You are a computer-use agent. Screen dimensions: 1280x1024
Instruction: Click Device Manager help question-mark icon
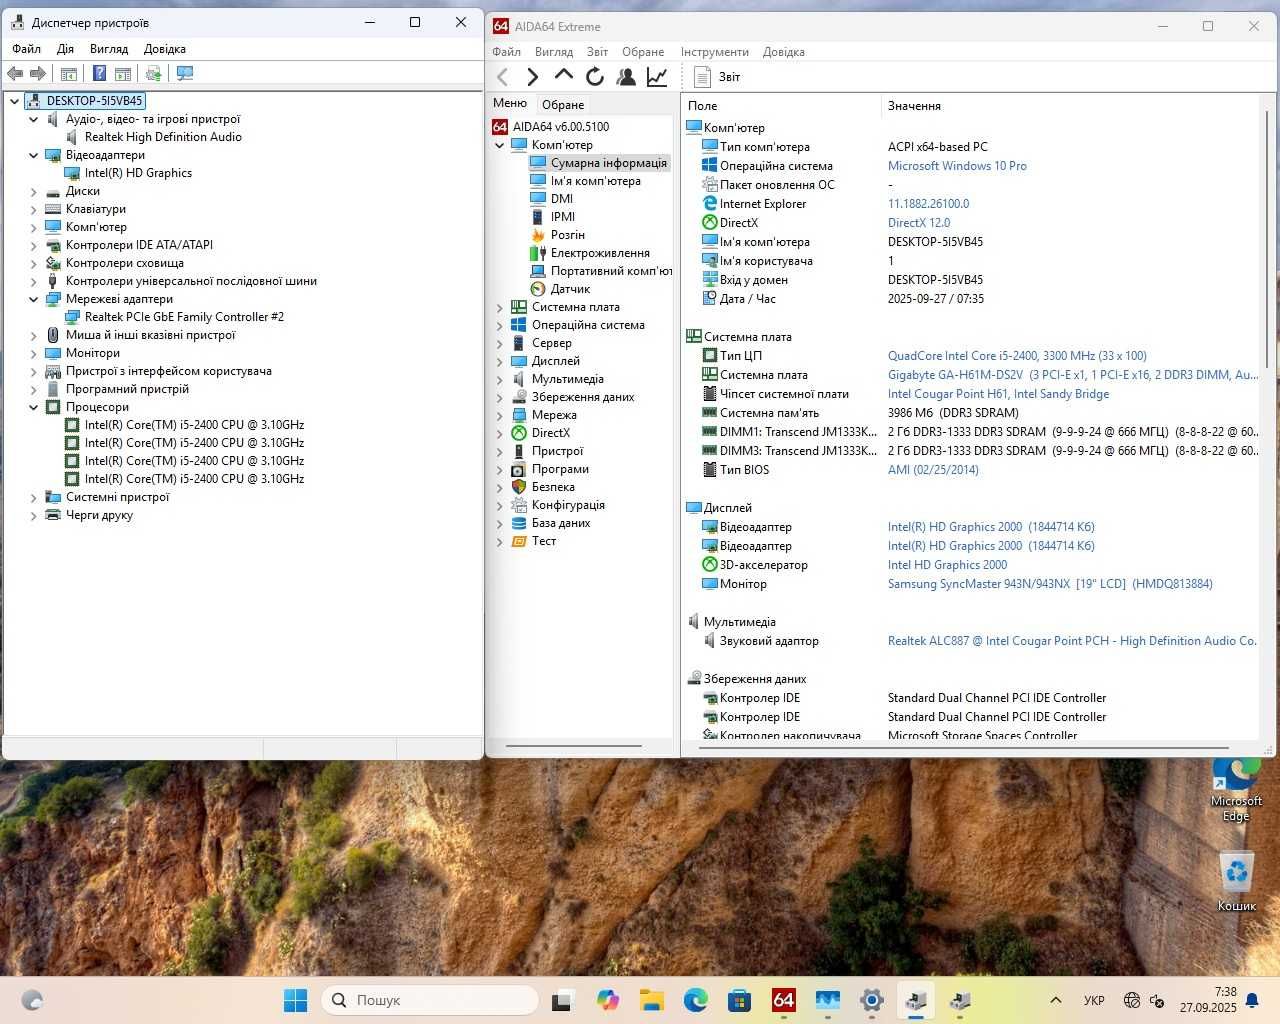[99, 73]
